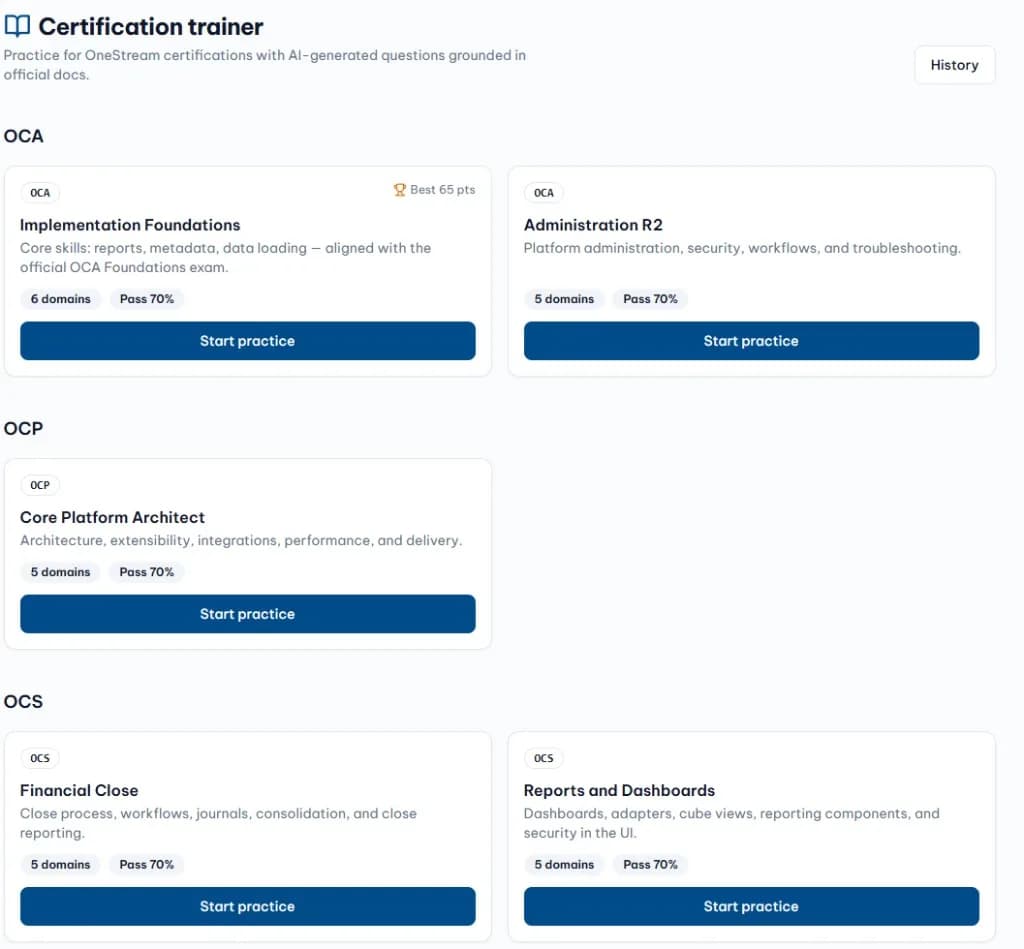Click the subtitle 'Practice for OneStream certifications'

pyautogui.click(x=264, y=65)
